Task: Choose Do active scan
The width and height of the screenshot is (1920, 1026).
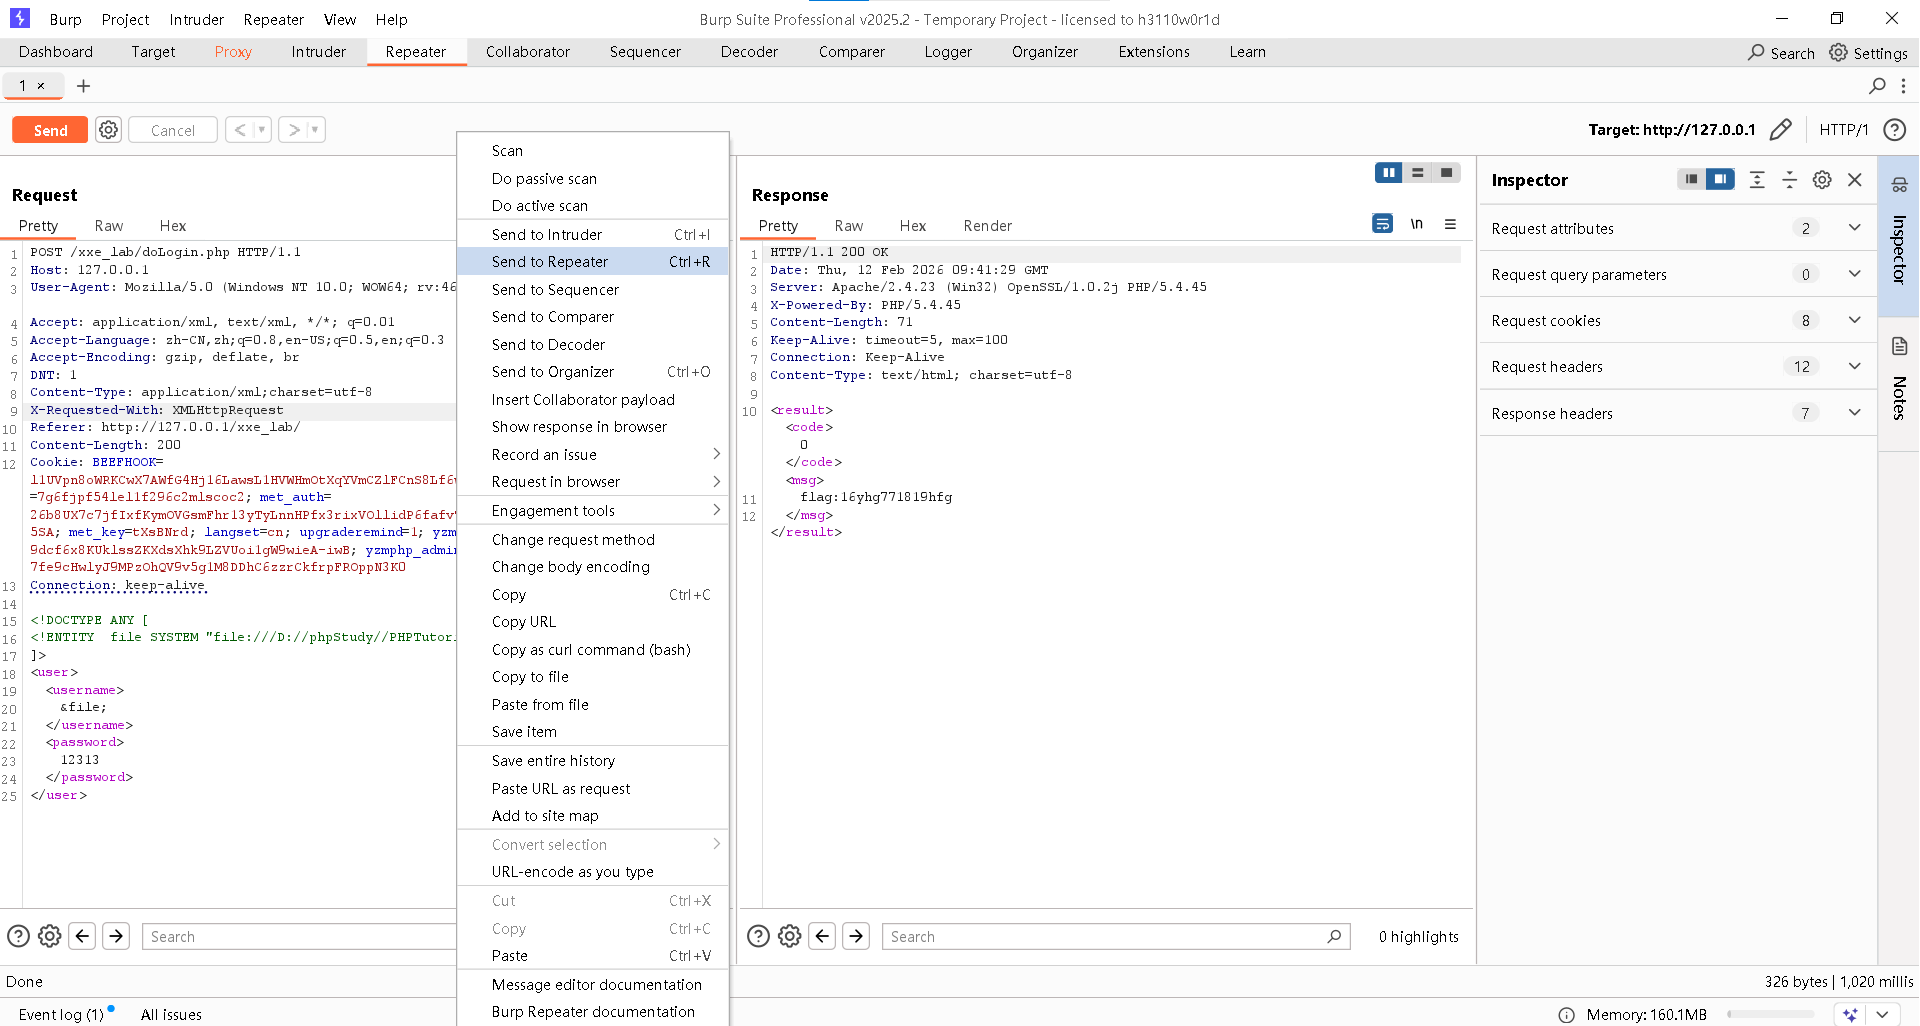Action: coord(593,205)
